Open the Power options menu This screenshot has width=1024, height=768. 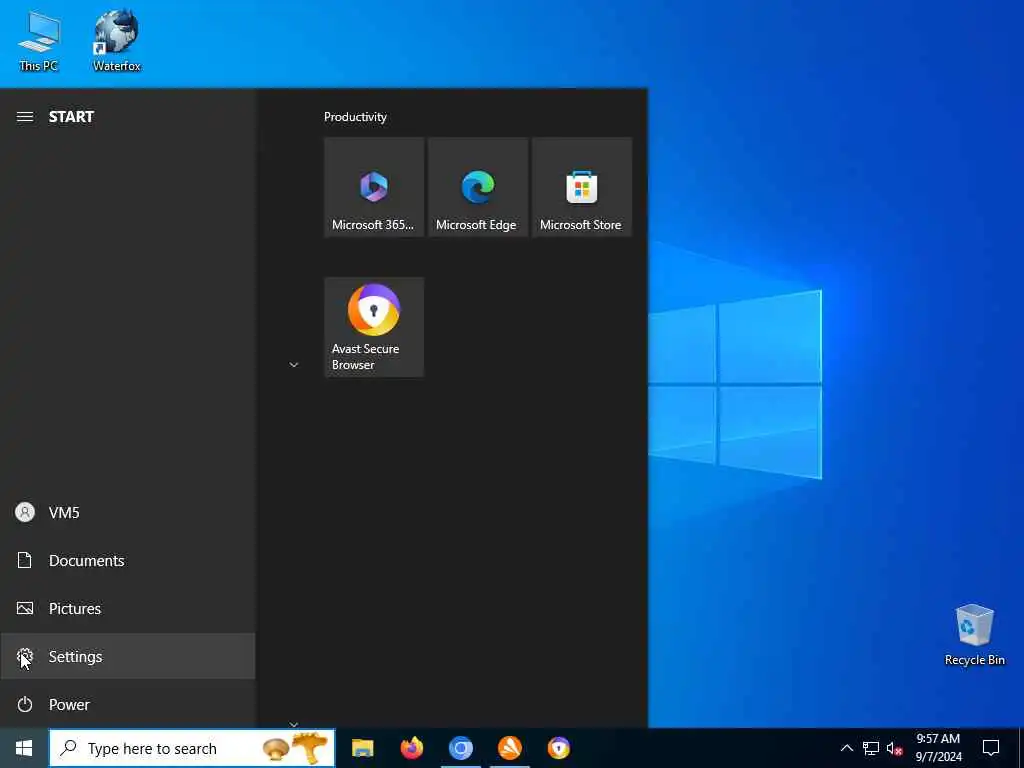128,704
